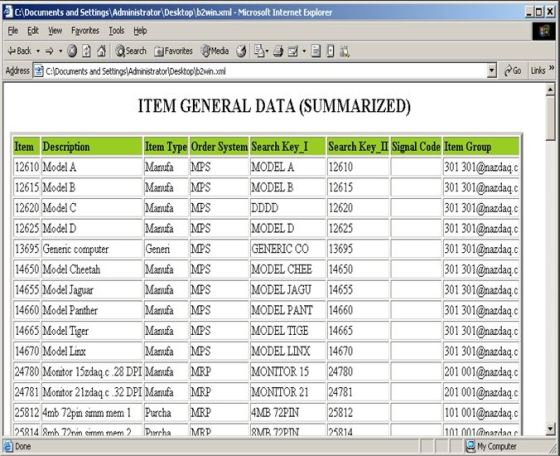Refresh the page using the Refresh icon
560x456 pixels.
pyautogui.click(x=86, y=51)
